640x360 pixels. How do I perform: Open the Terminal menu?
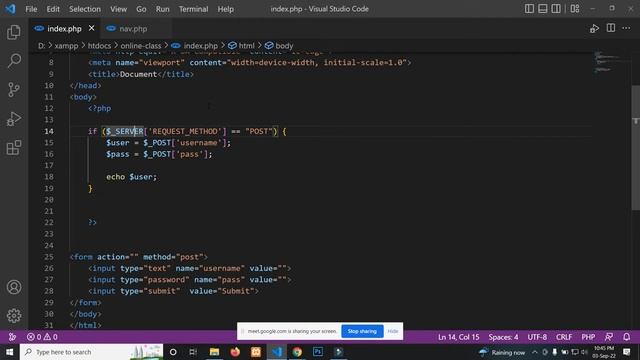click(x=193, y=9)
